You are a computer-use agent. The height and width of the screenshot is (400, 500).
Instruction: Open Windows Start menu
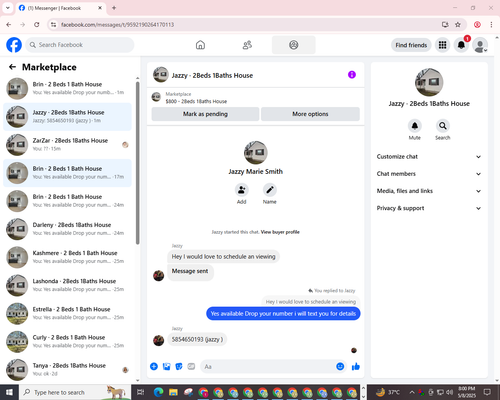[x=9, y=392]
